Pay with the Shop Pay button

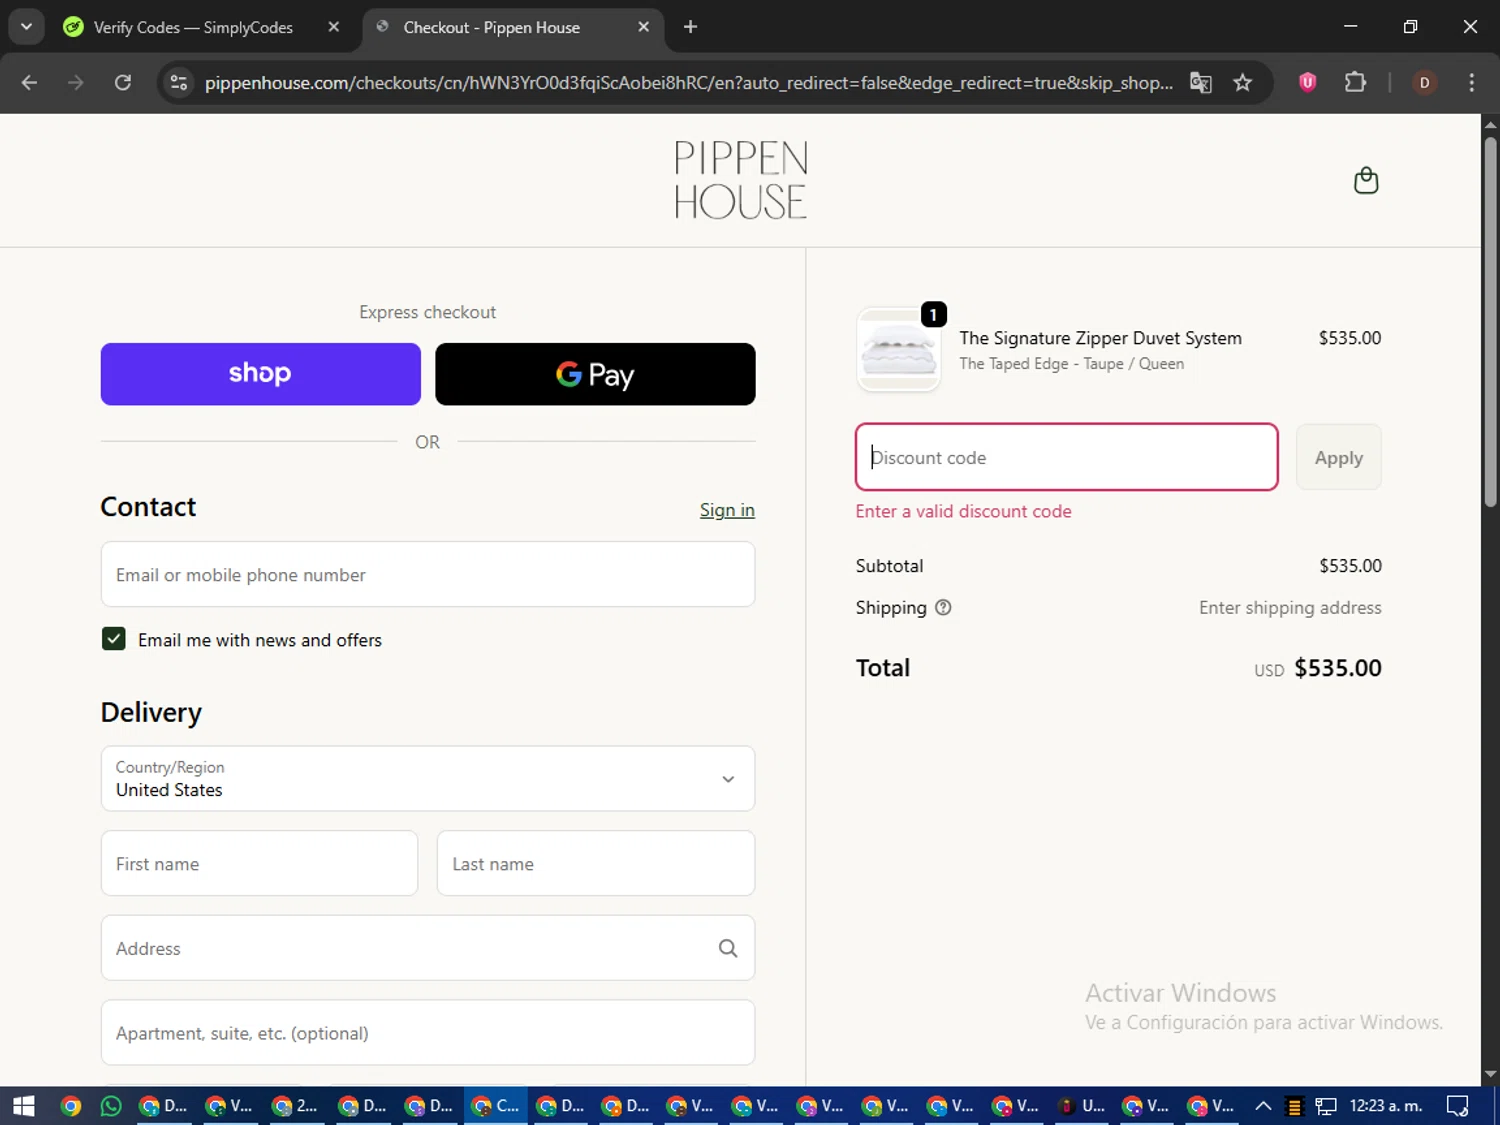(260, 374)
